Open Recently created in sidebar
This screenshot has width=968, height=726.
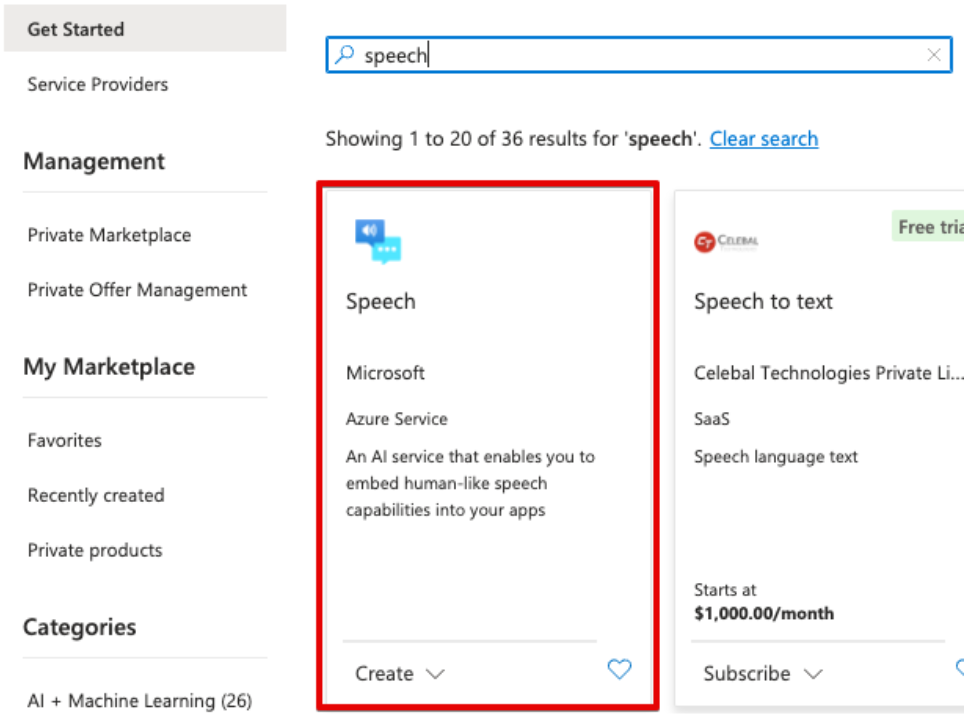(x=96, y=495)
